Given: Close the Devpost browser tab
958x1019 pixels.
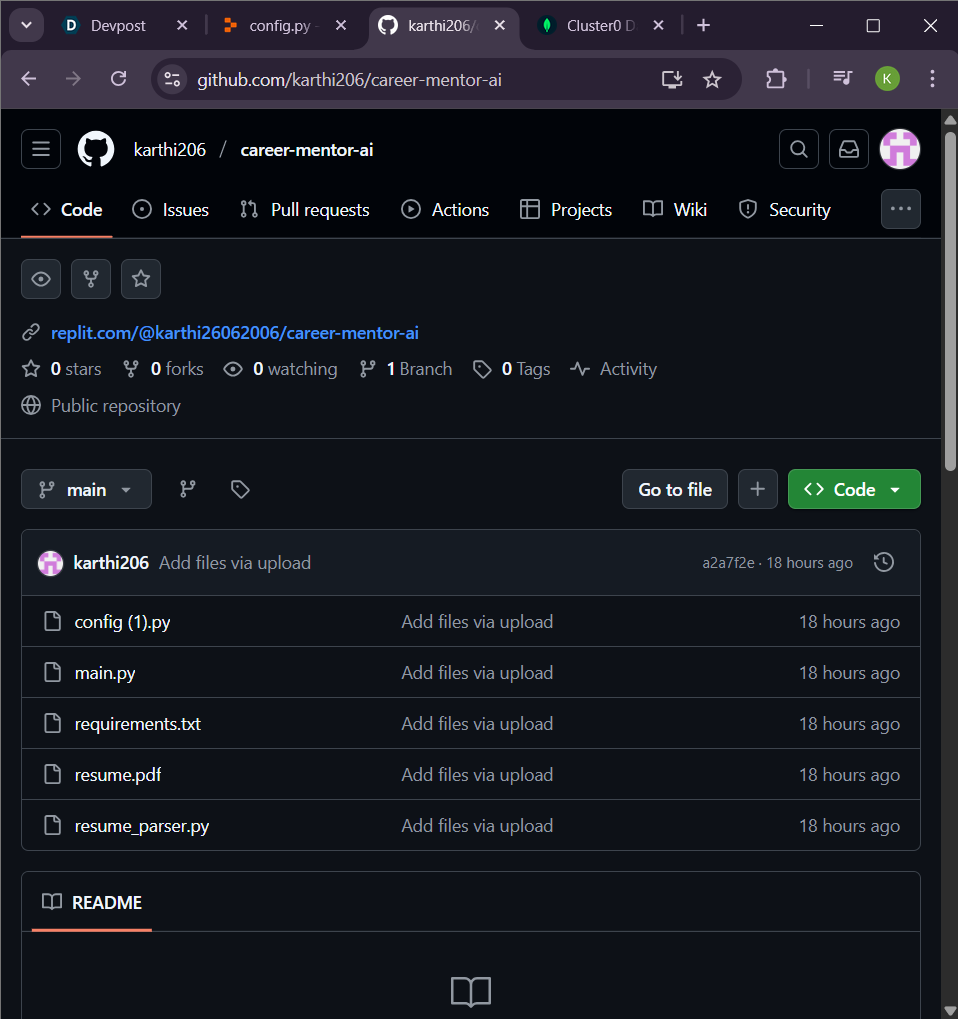Looking at the screenshot, I should pos(182,25).
